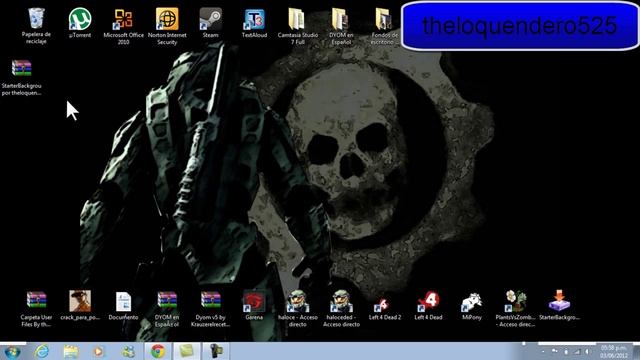
Task: Click the theloquendero525 blue banner
Action: (x=520, y=26)
